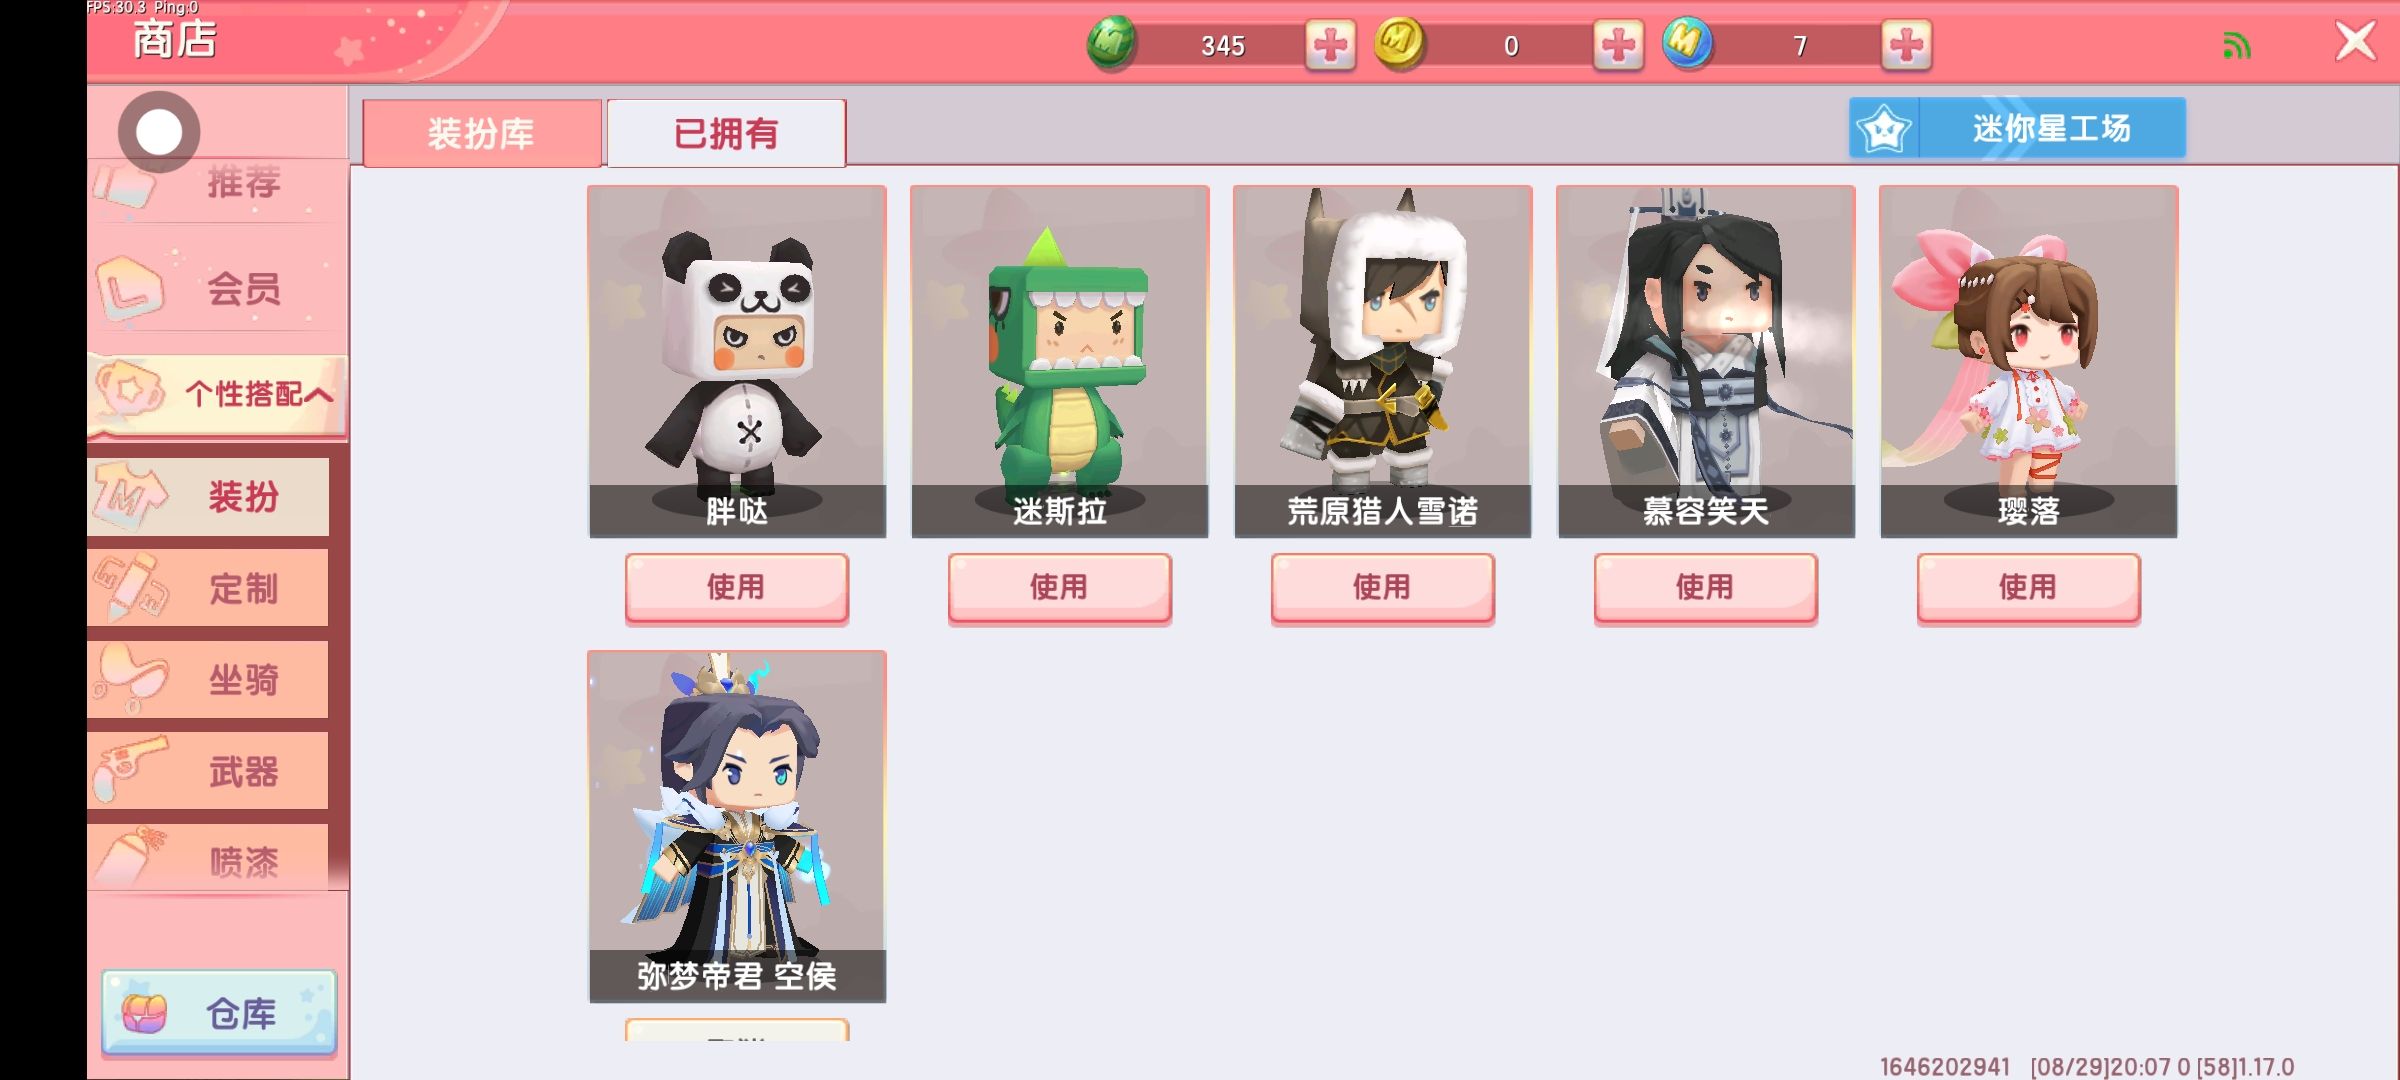Screen dimensions: 2400x1080
Task: Tap the floating record circle button
Action: [x=159, y=132]
